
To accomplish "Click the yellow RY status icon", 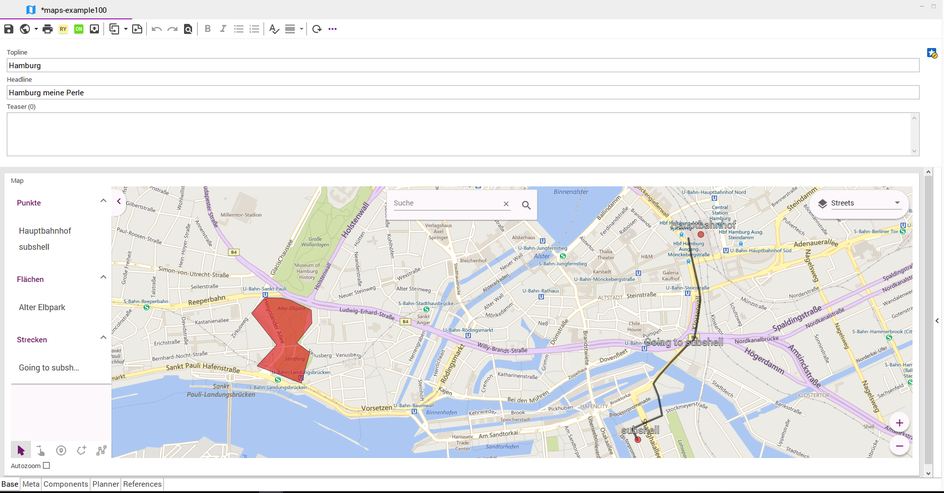I will tap(63, 29).
